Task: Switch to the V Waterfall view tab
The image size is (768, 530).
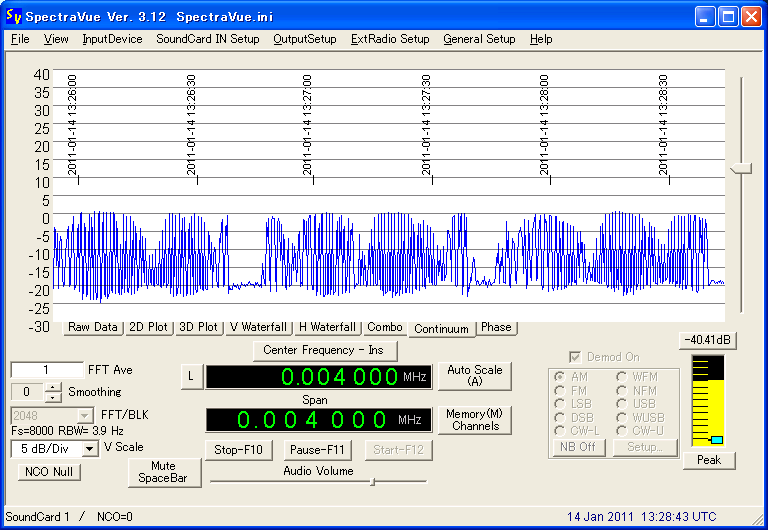Action: click(259, 327)
